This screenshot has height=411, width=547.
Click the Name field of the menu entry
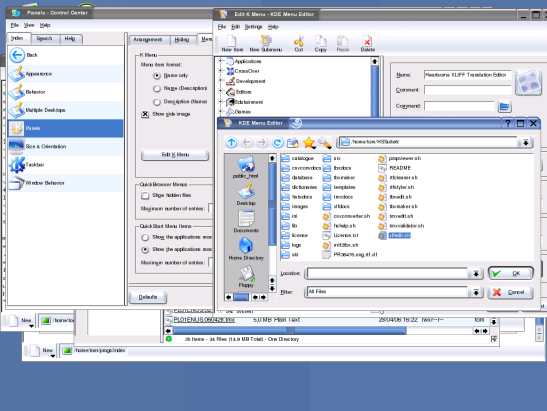coord(468,75)
